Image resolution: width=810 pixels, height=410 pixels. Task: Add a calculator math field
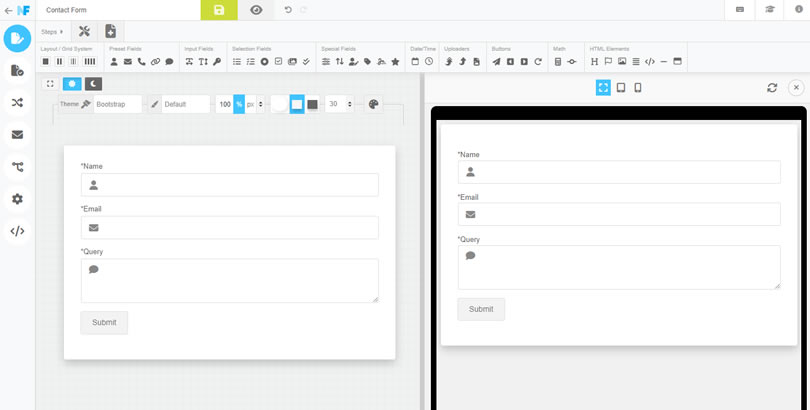click(x=558, y=61)
